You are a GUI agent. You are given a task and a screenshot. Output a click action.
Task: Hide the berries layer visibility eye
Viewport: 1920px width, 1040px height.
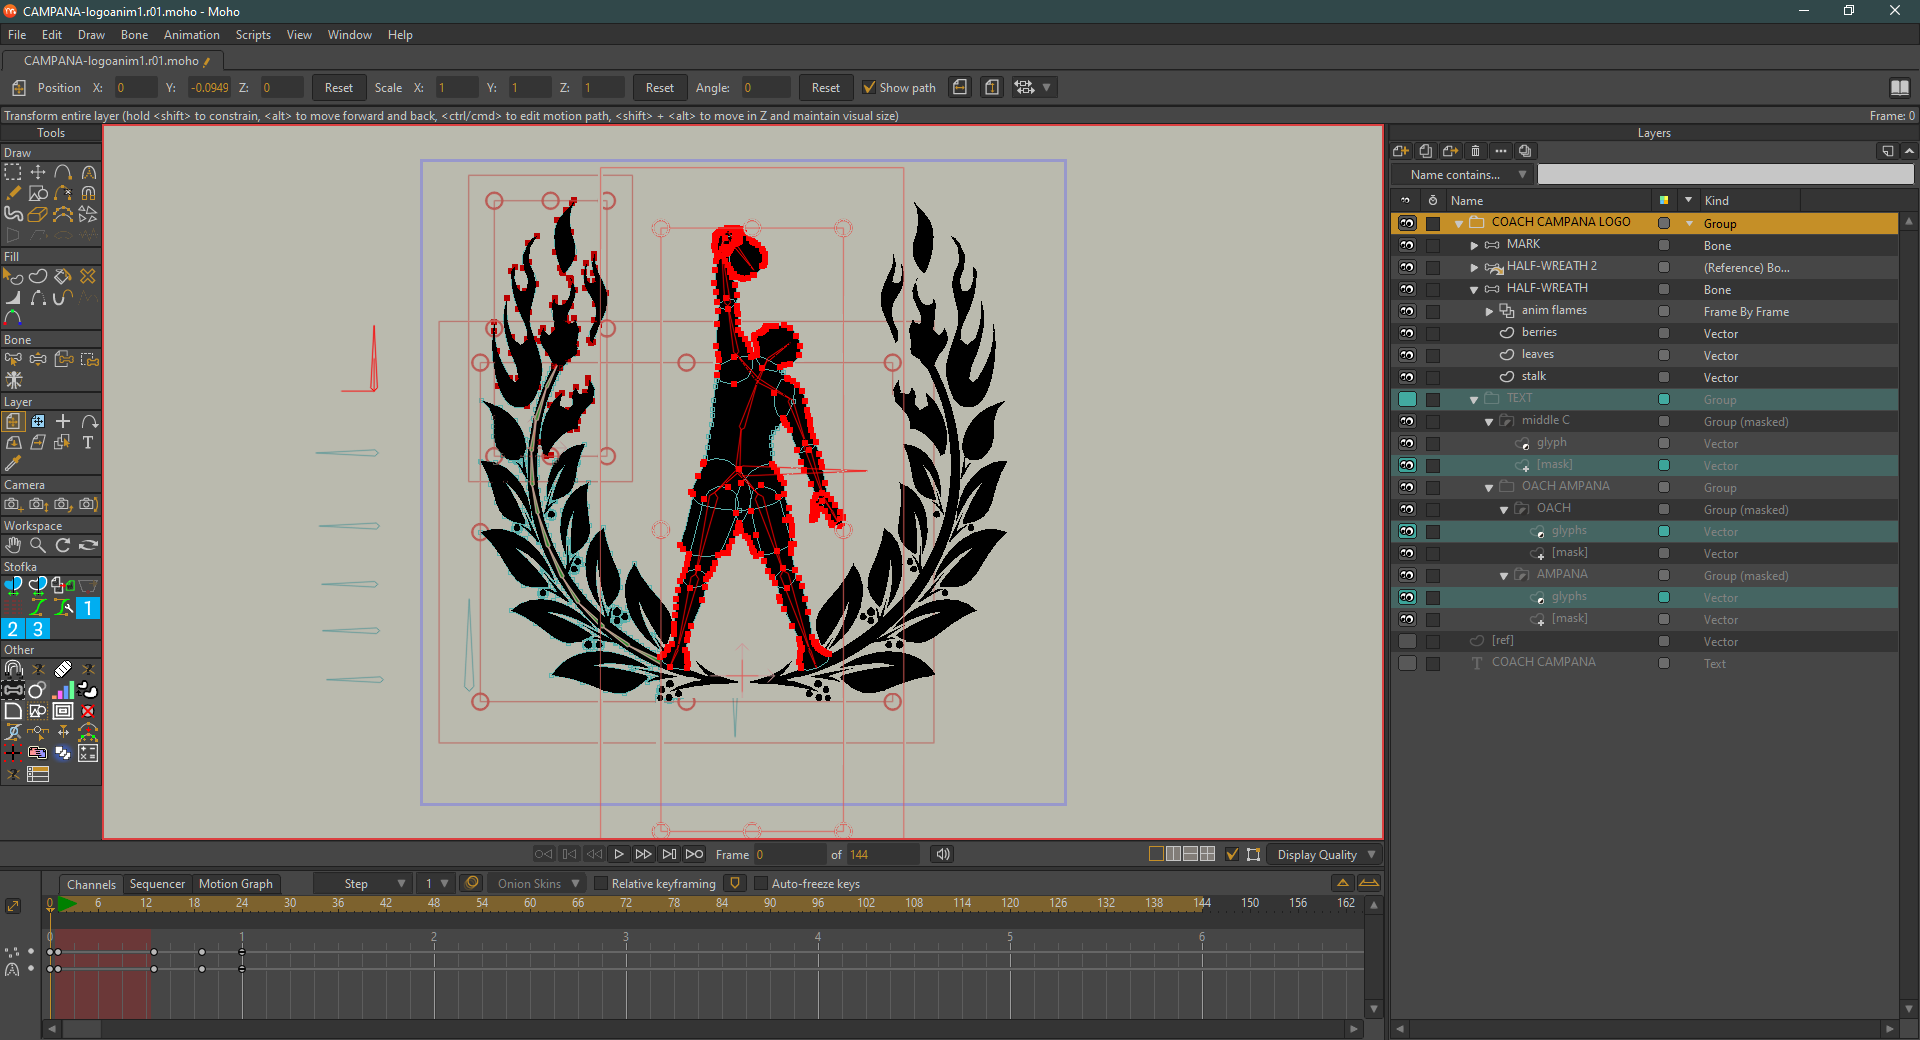click(1407, 333)
